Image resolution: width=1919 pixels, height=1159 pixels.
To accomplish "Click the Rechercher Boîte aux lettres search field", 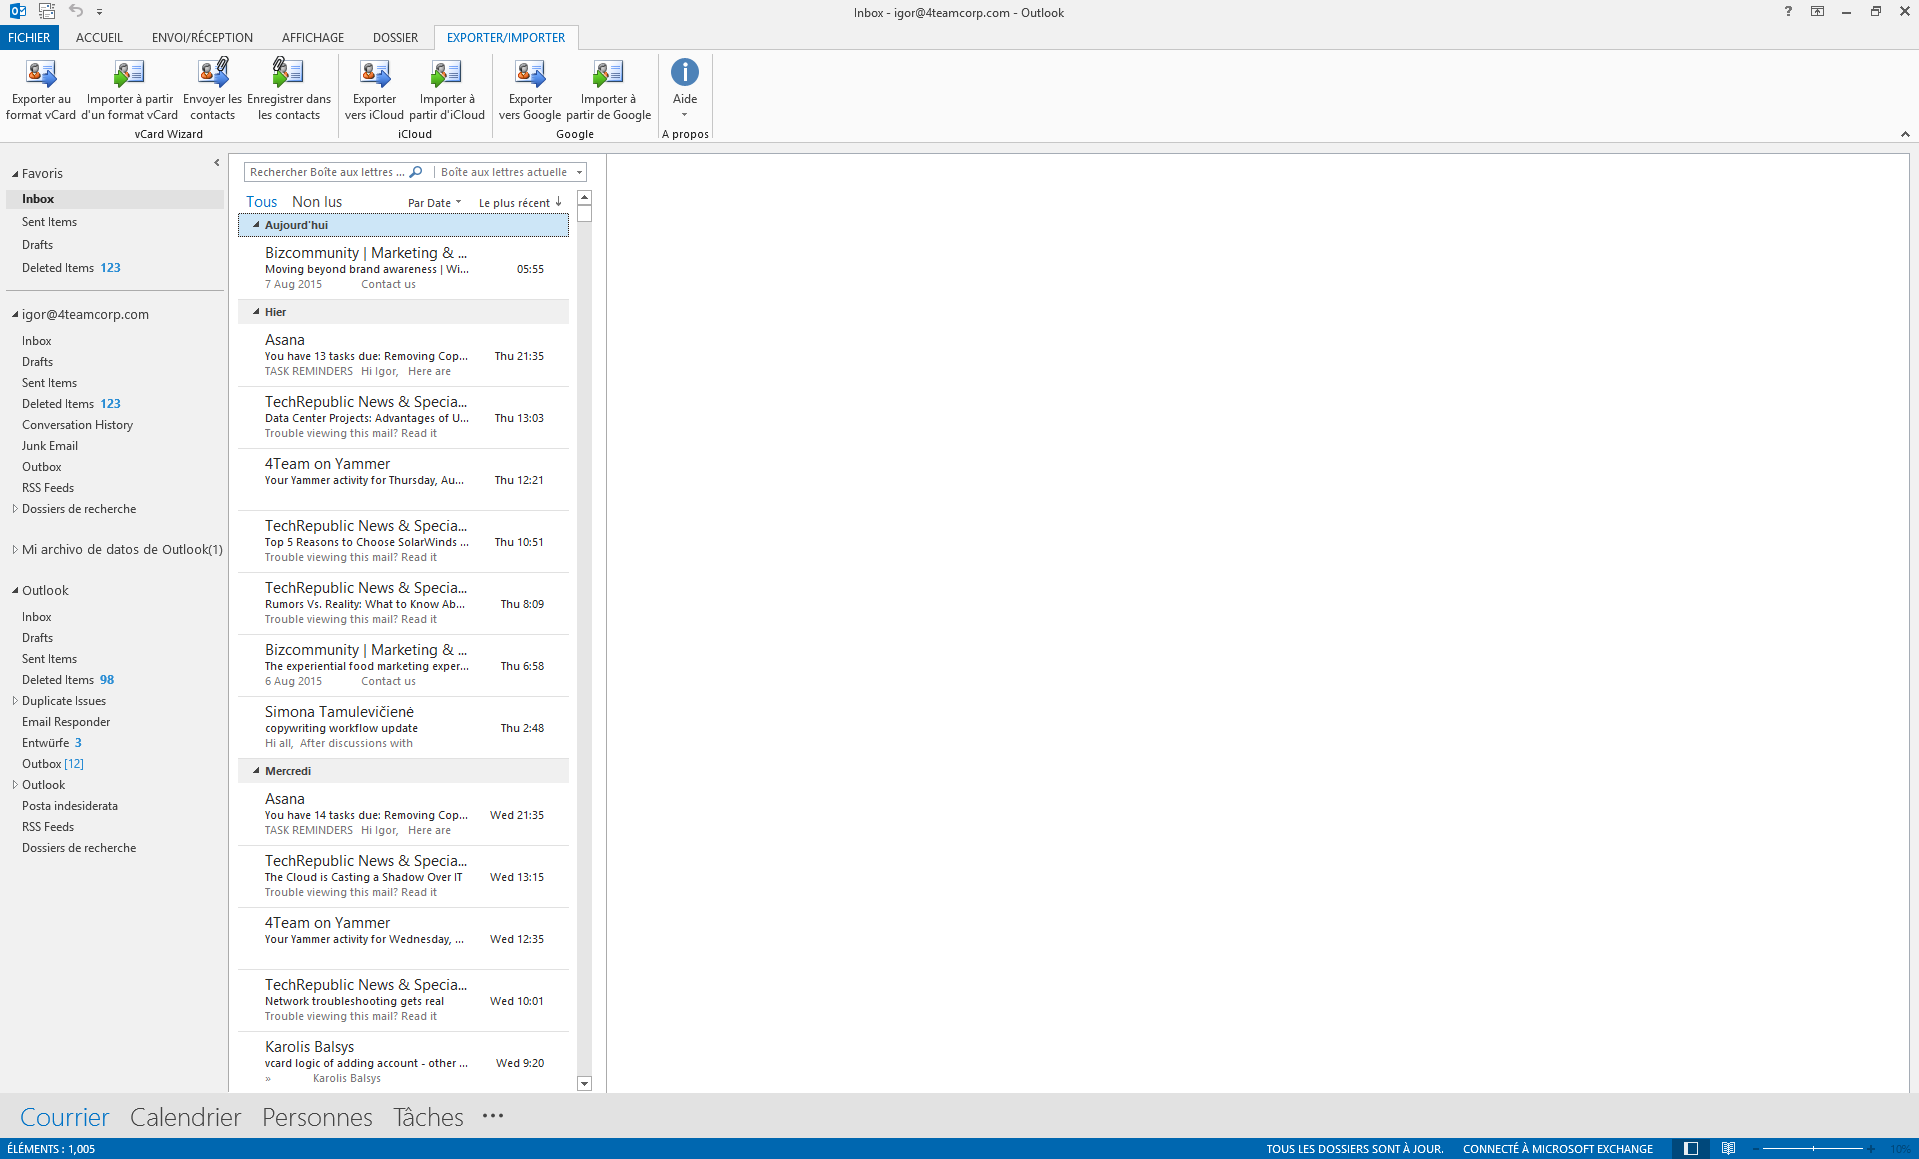I will coord(327,172).
